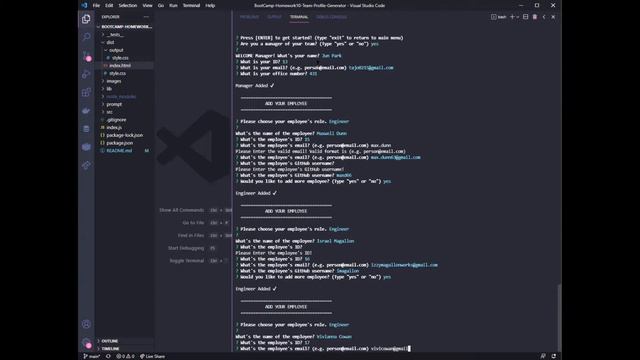Open the Extensions view

[x=86, y=92]
